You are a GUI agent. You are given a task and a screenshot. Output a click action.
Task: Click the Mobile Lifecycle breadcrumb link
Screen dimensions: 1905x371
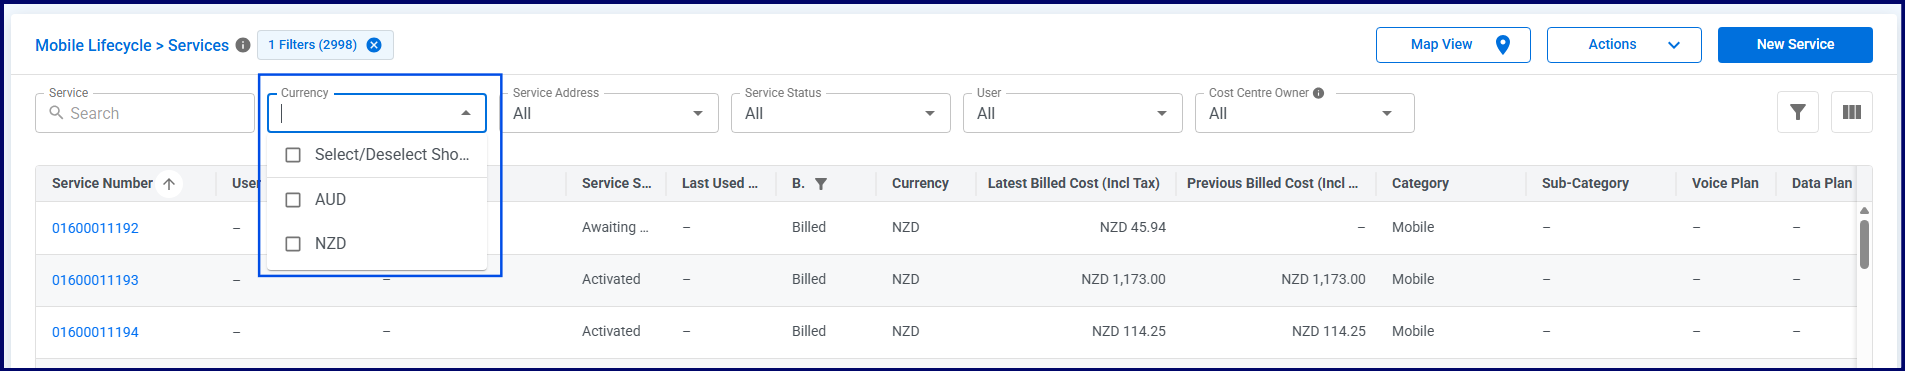pos(93,45)
